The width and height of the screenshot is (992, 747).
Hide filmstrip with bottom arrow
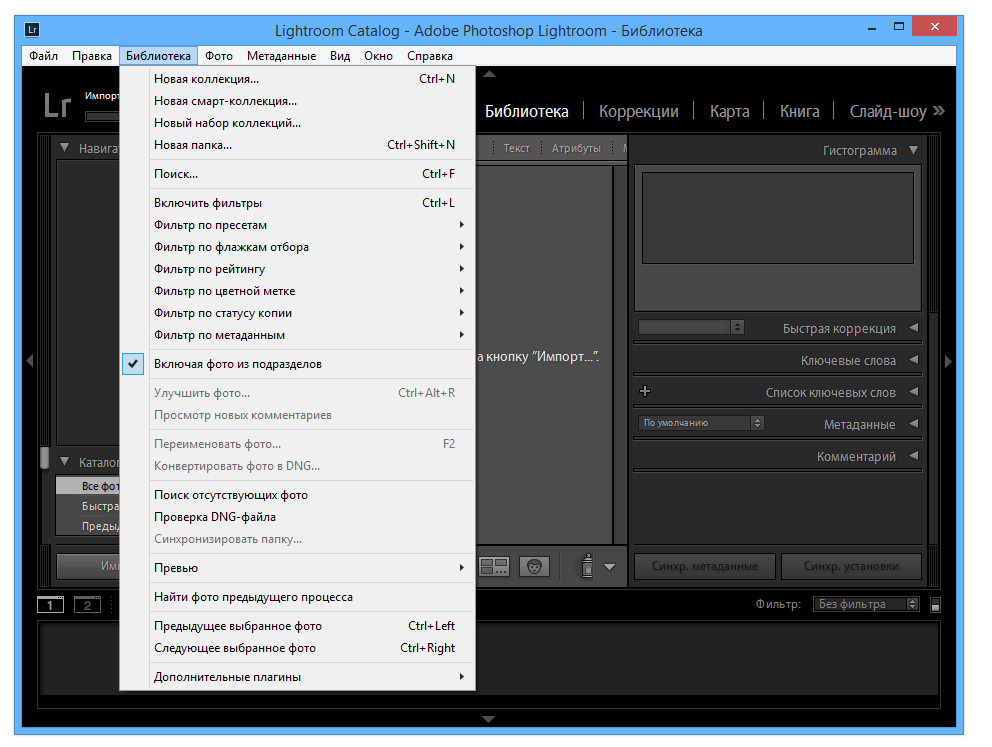pyautogui.click(x=488, y=719)
